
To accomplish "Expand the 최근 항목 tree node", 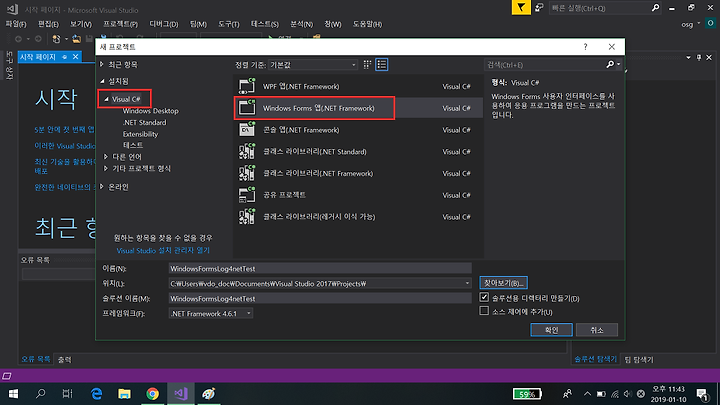I will click(x=102, y=64).
